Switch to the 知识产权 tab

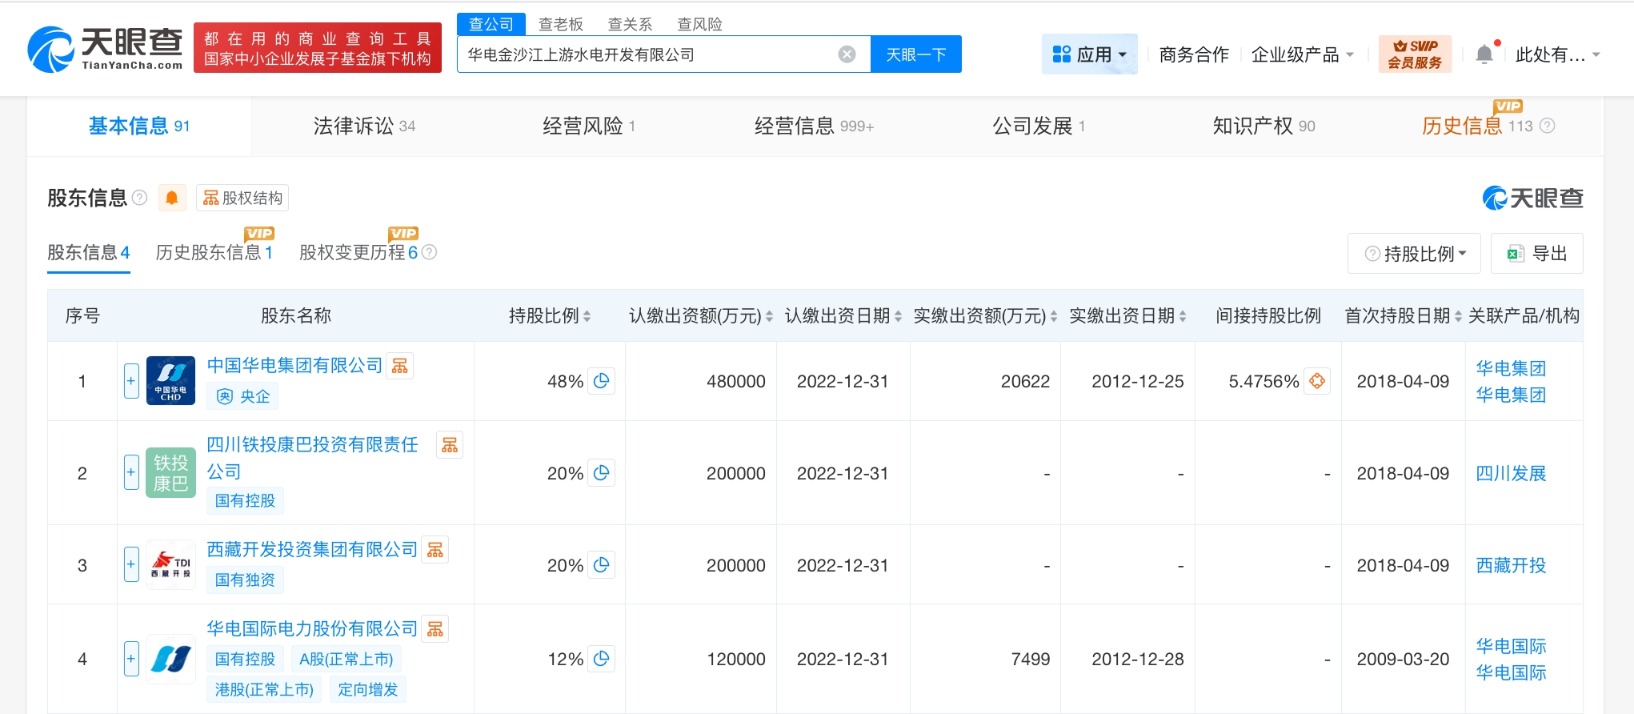[x=1263, y=126]
